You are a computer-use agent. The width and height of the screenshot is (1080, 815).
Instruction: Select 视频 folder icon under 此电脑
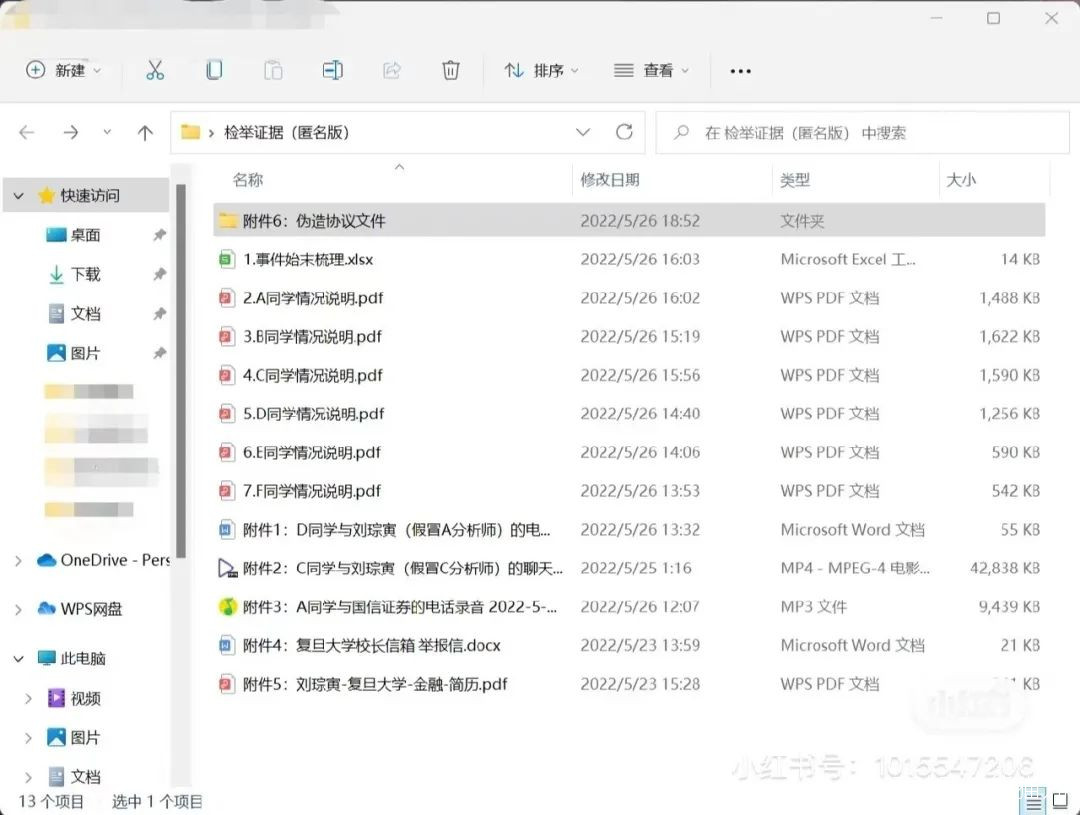click(56, 698)
